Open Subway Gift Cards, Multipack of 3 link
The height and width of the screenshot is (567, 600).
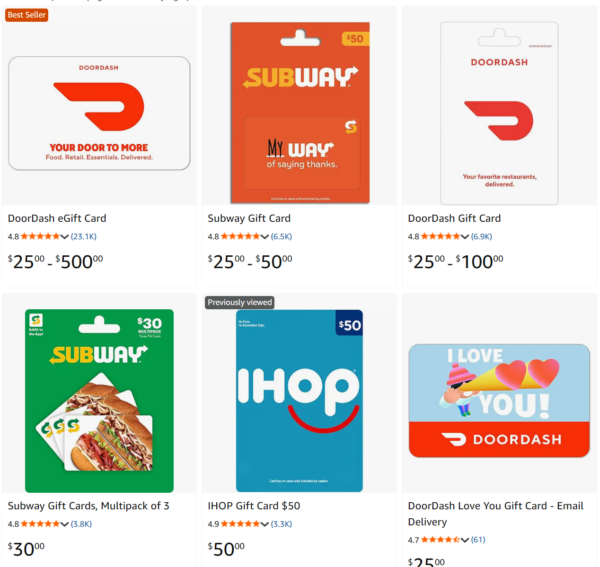click(88, 506)
